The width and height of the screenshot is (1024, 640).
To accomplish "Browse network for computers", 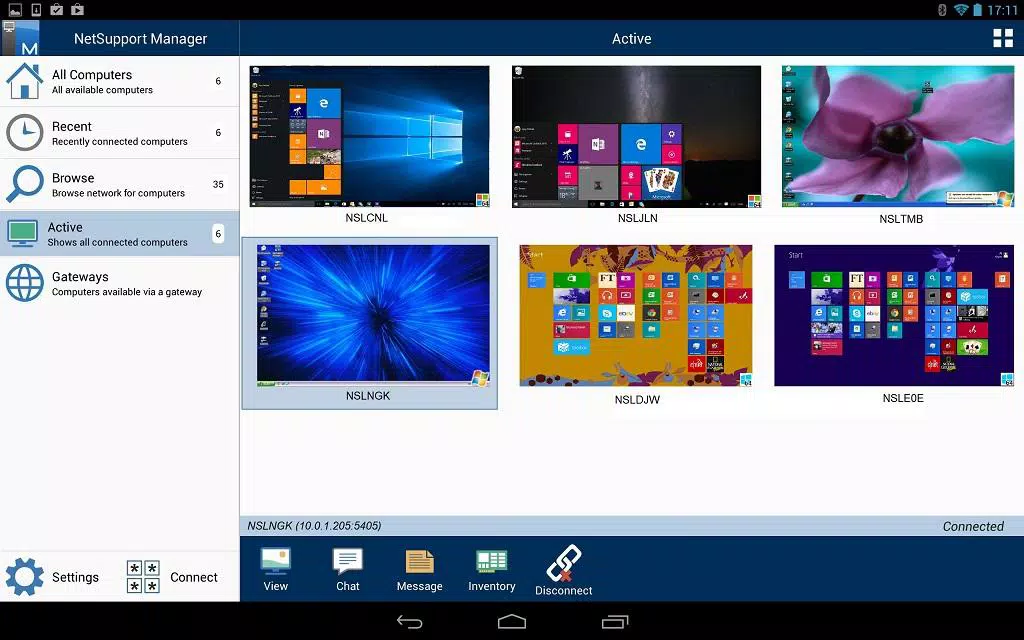I will [x=120, y=184].
